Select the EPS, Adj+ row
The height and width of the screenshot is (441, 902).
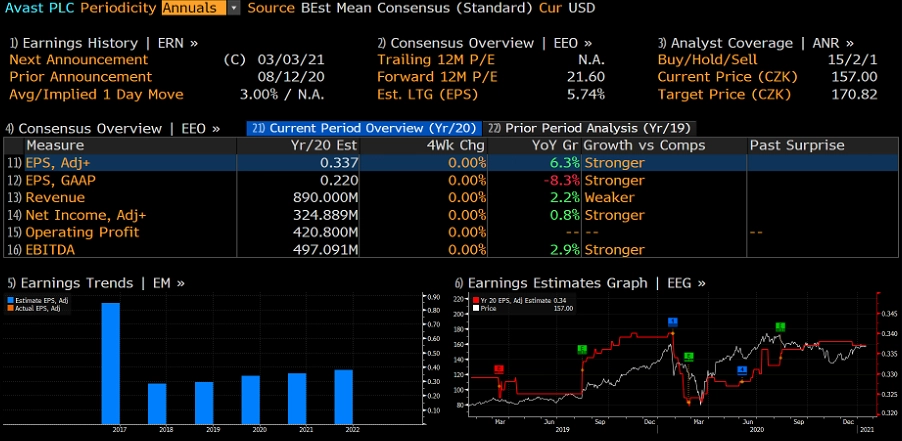pos(450,163)
